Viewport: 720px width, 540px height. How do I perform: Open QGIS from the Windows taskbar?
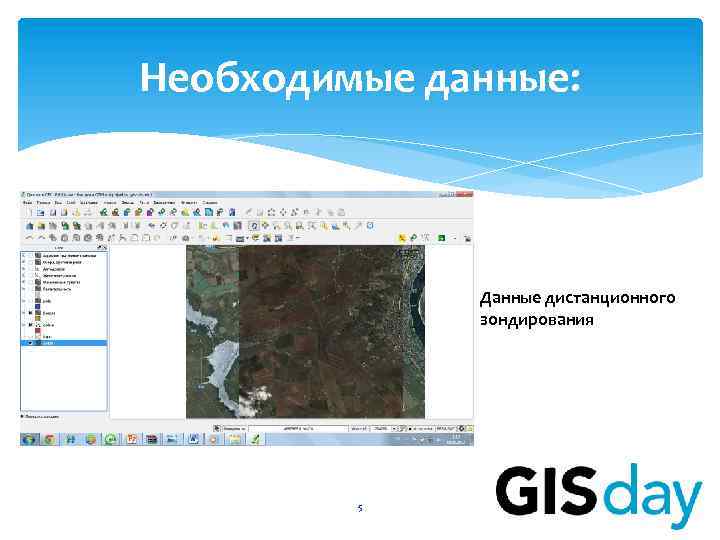[255, 439]
